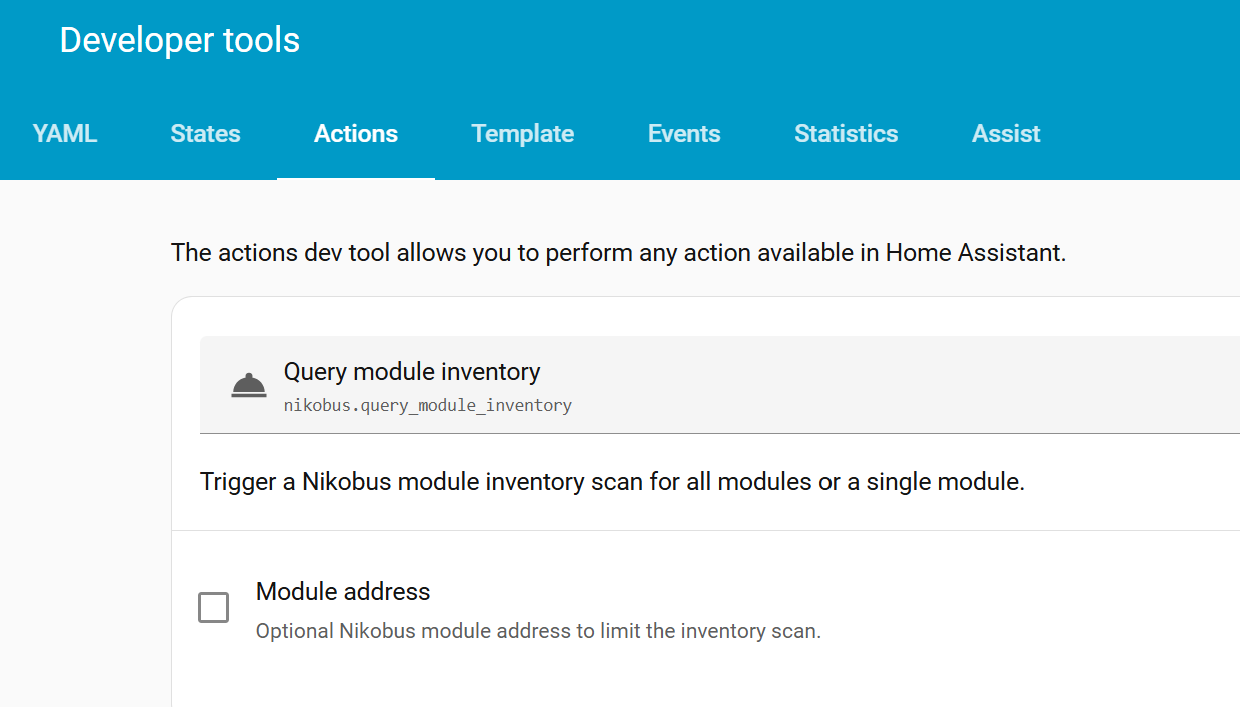Click the nikobus.query_module_inventory service ID text
The image size is (1240, 707).
428,405
